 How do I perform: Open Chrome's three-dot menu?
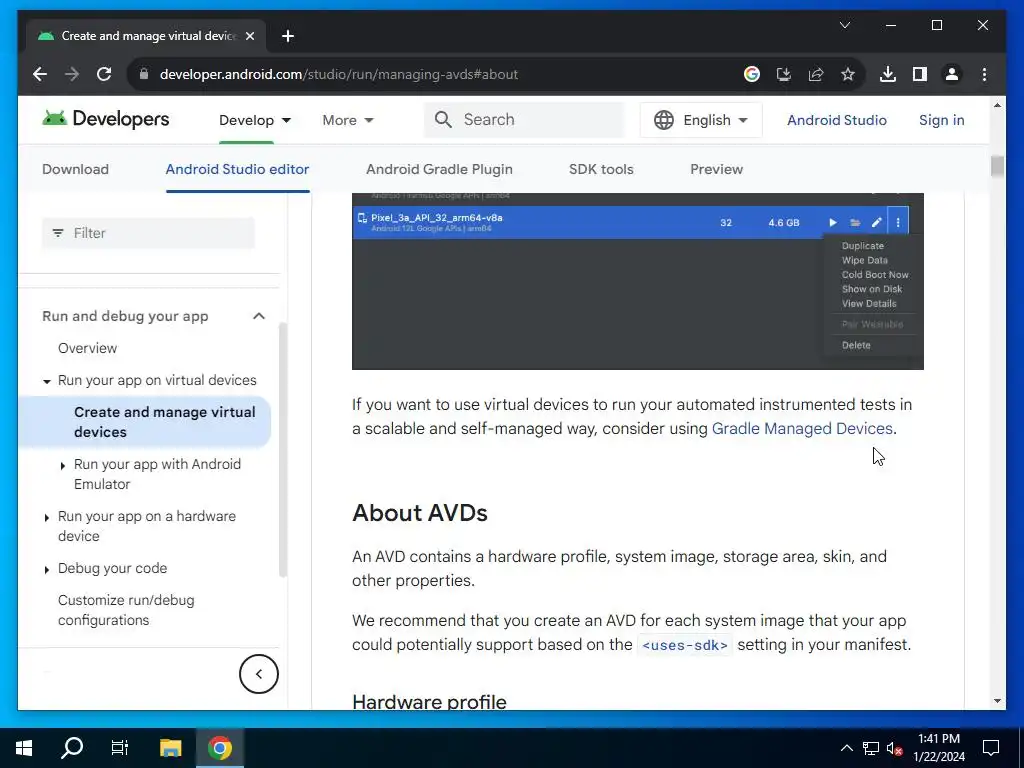[984, 74]
